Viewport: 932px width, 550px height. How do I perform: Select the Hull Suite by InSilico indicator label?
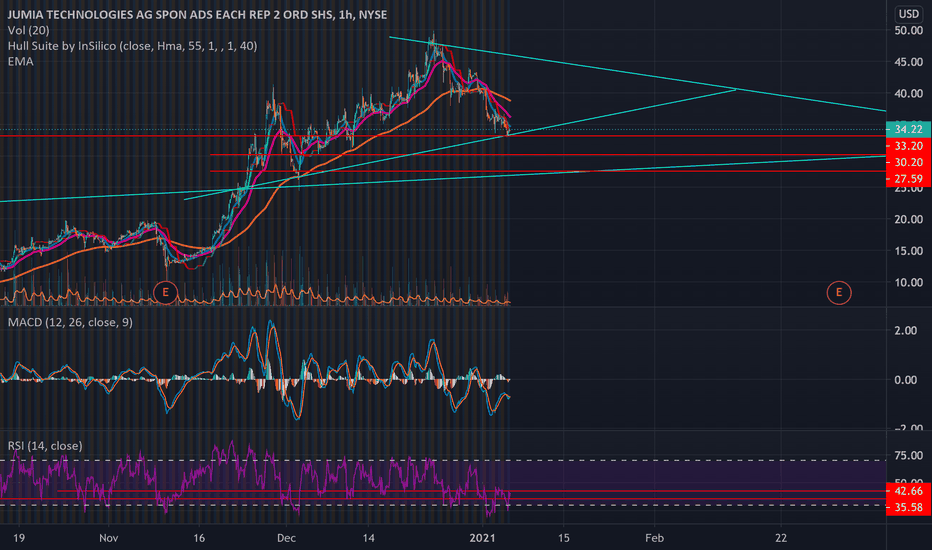(132, 46)
